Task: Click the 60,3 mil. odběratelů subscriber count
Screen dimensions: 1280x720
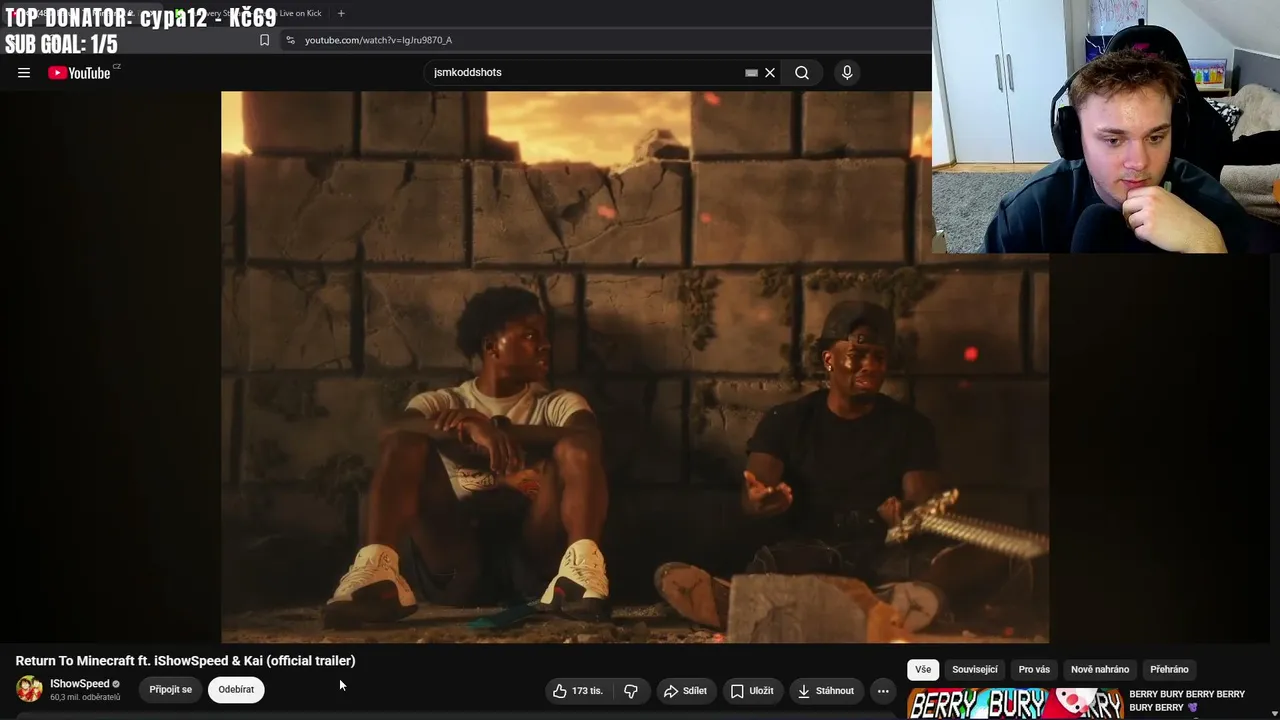Action: click(85, 697)
